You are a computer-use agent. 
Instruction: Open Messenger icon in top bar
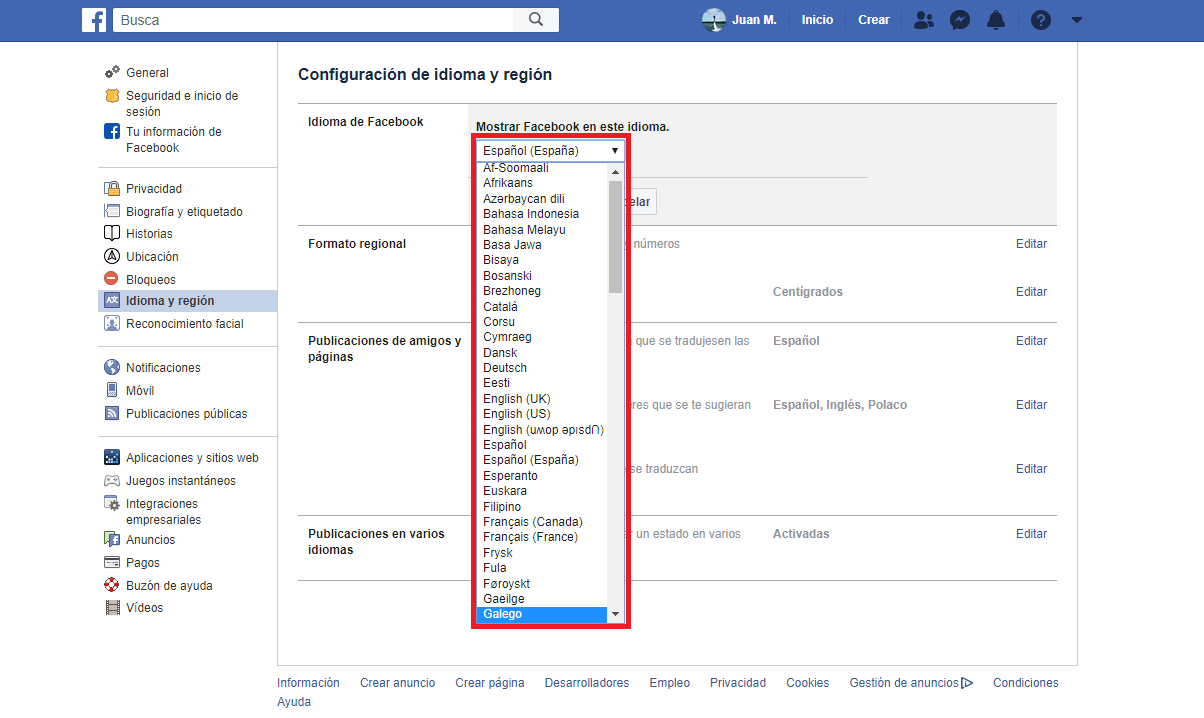point(960,20)
